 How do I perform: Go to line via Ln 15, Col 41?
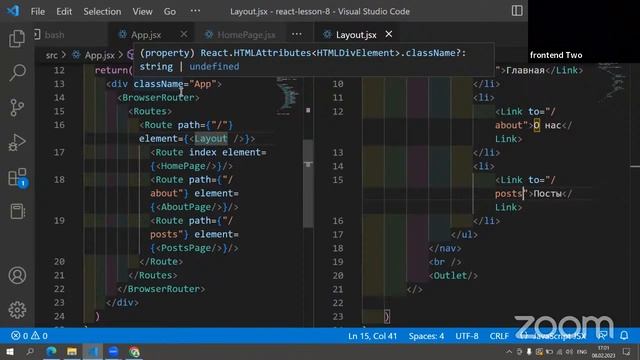tap(372, 336)
